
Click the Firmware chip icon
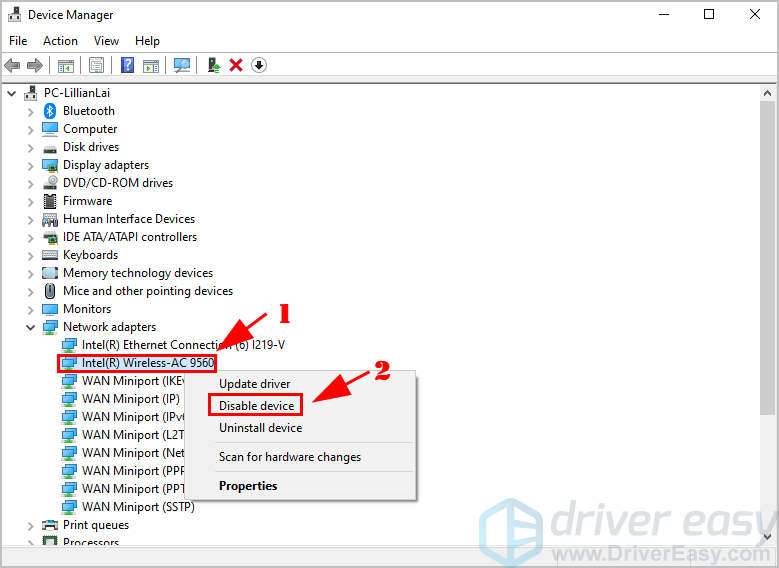point(50,201)
